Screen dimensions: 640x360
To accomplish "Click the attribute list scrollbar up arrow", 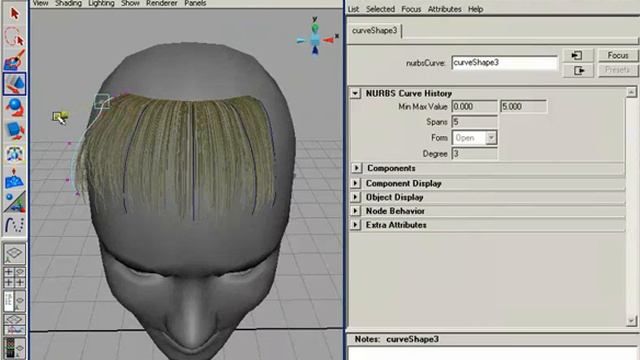I will pyautogui.click(x=631, y=92).
